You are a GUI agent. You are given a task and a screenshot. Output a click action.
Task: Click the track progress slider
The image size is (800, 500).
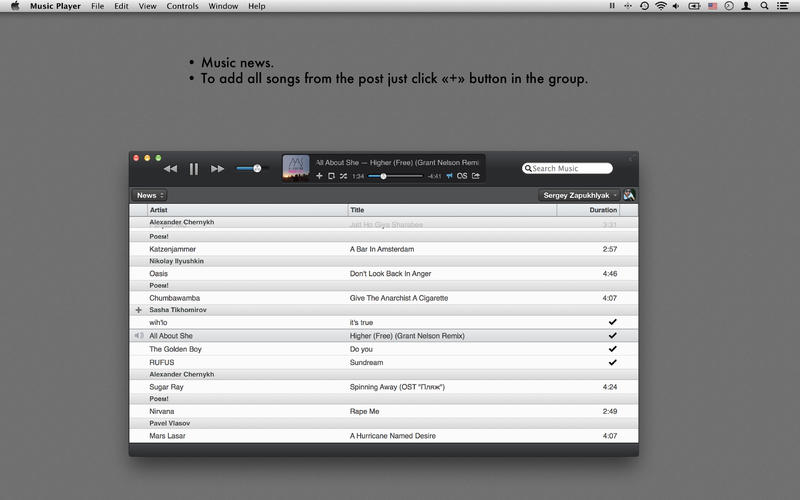coord(395,176)
